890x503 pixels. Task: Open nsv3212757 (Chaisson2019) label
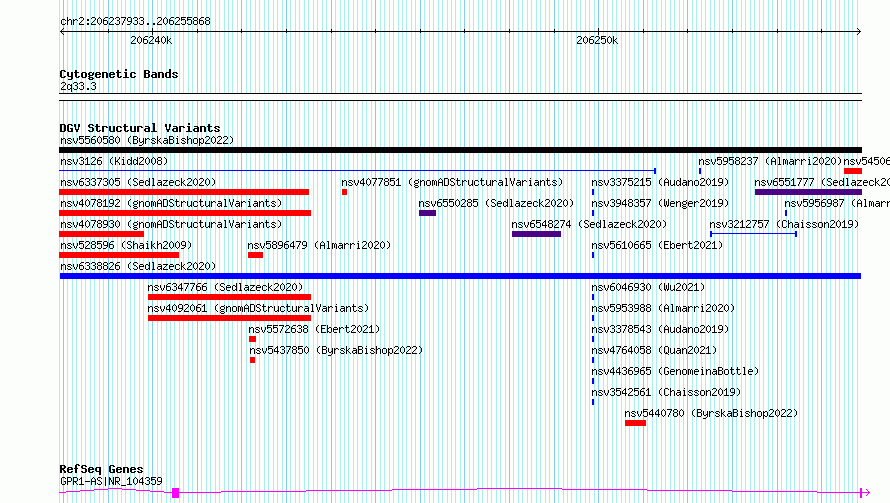(784, 224)
